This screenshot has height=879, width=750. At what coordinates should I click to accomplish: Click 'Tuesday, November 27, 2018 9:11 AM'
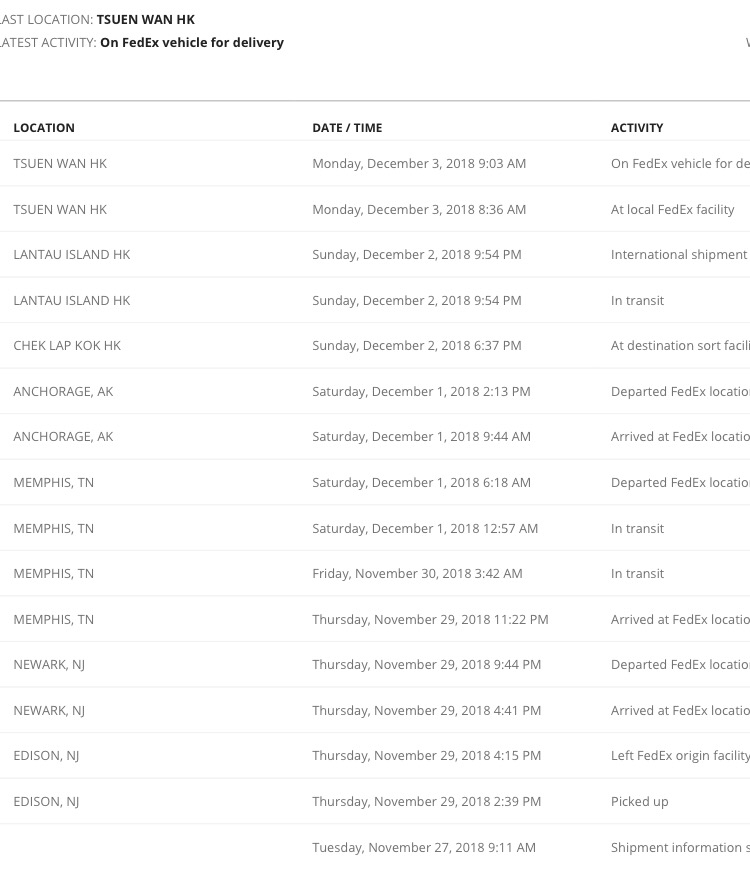(424, 848)
